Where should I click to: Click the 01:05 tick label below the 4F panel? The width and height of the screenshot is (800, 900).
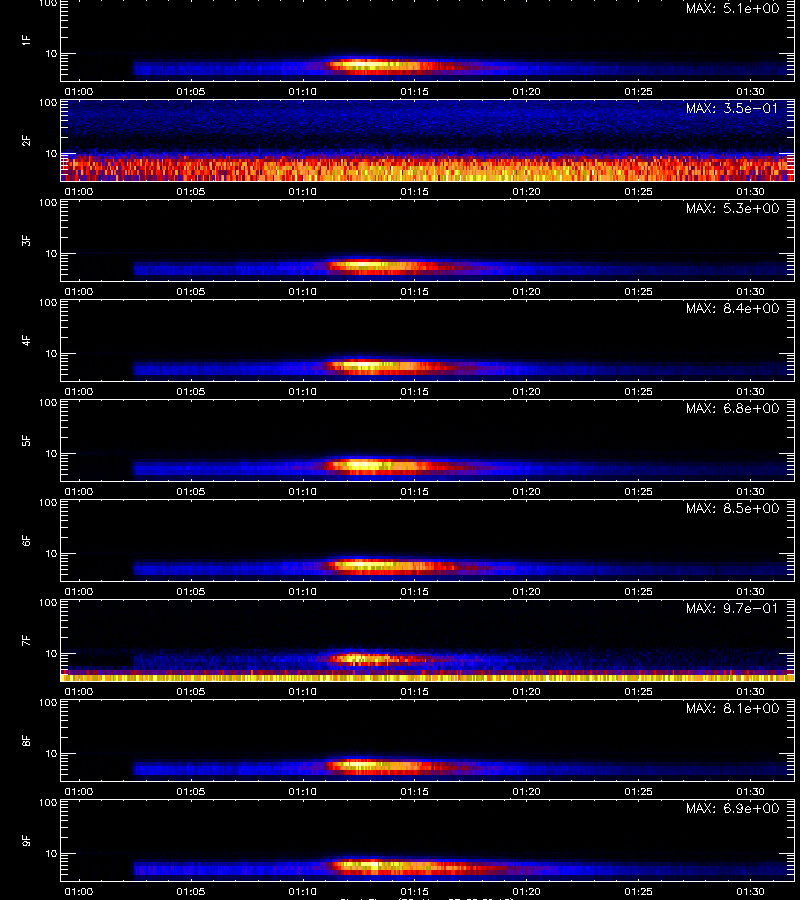(191, 391)
